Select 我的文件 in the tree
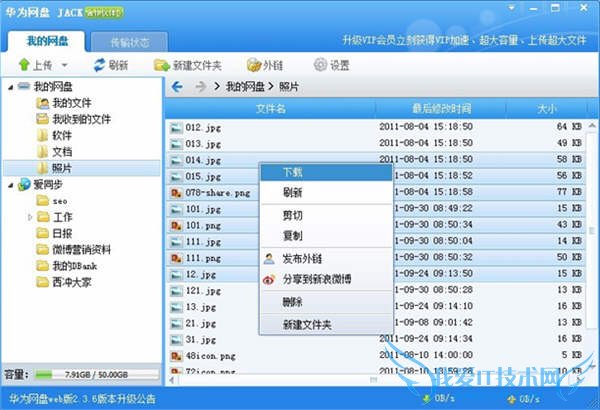 pyautogui.click(x=72, y=103)
